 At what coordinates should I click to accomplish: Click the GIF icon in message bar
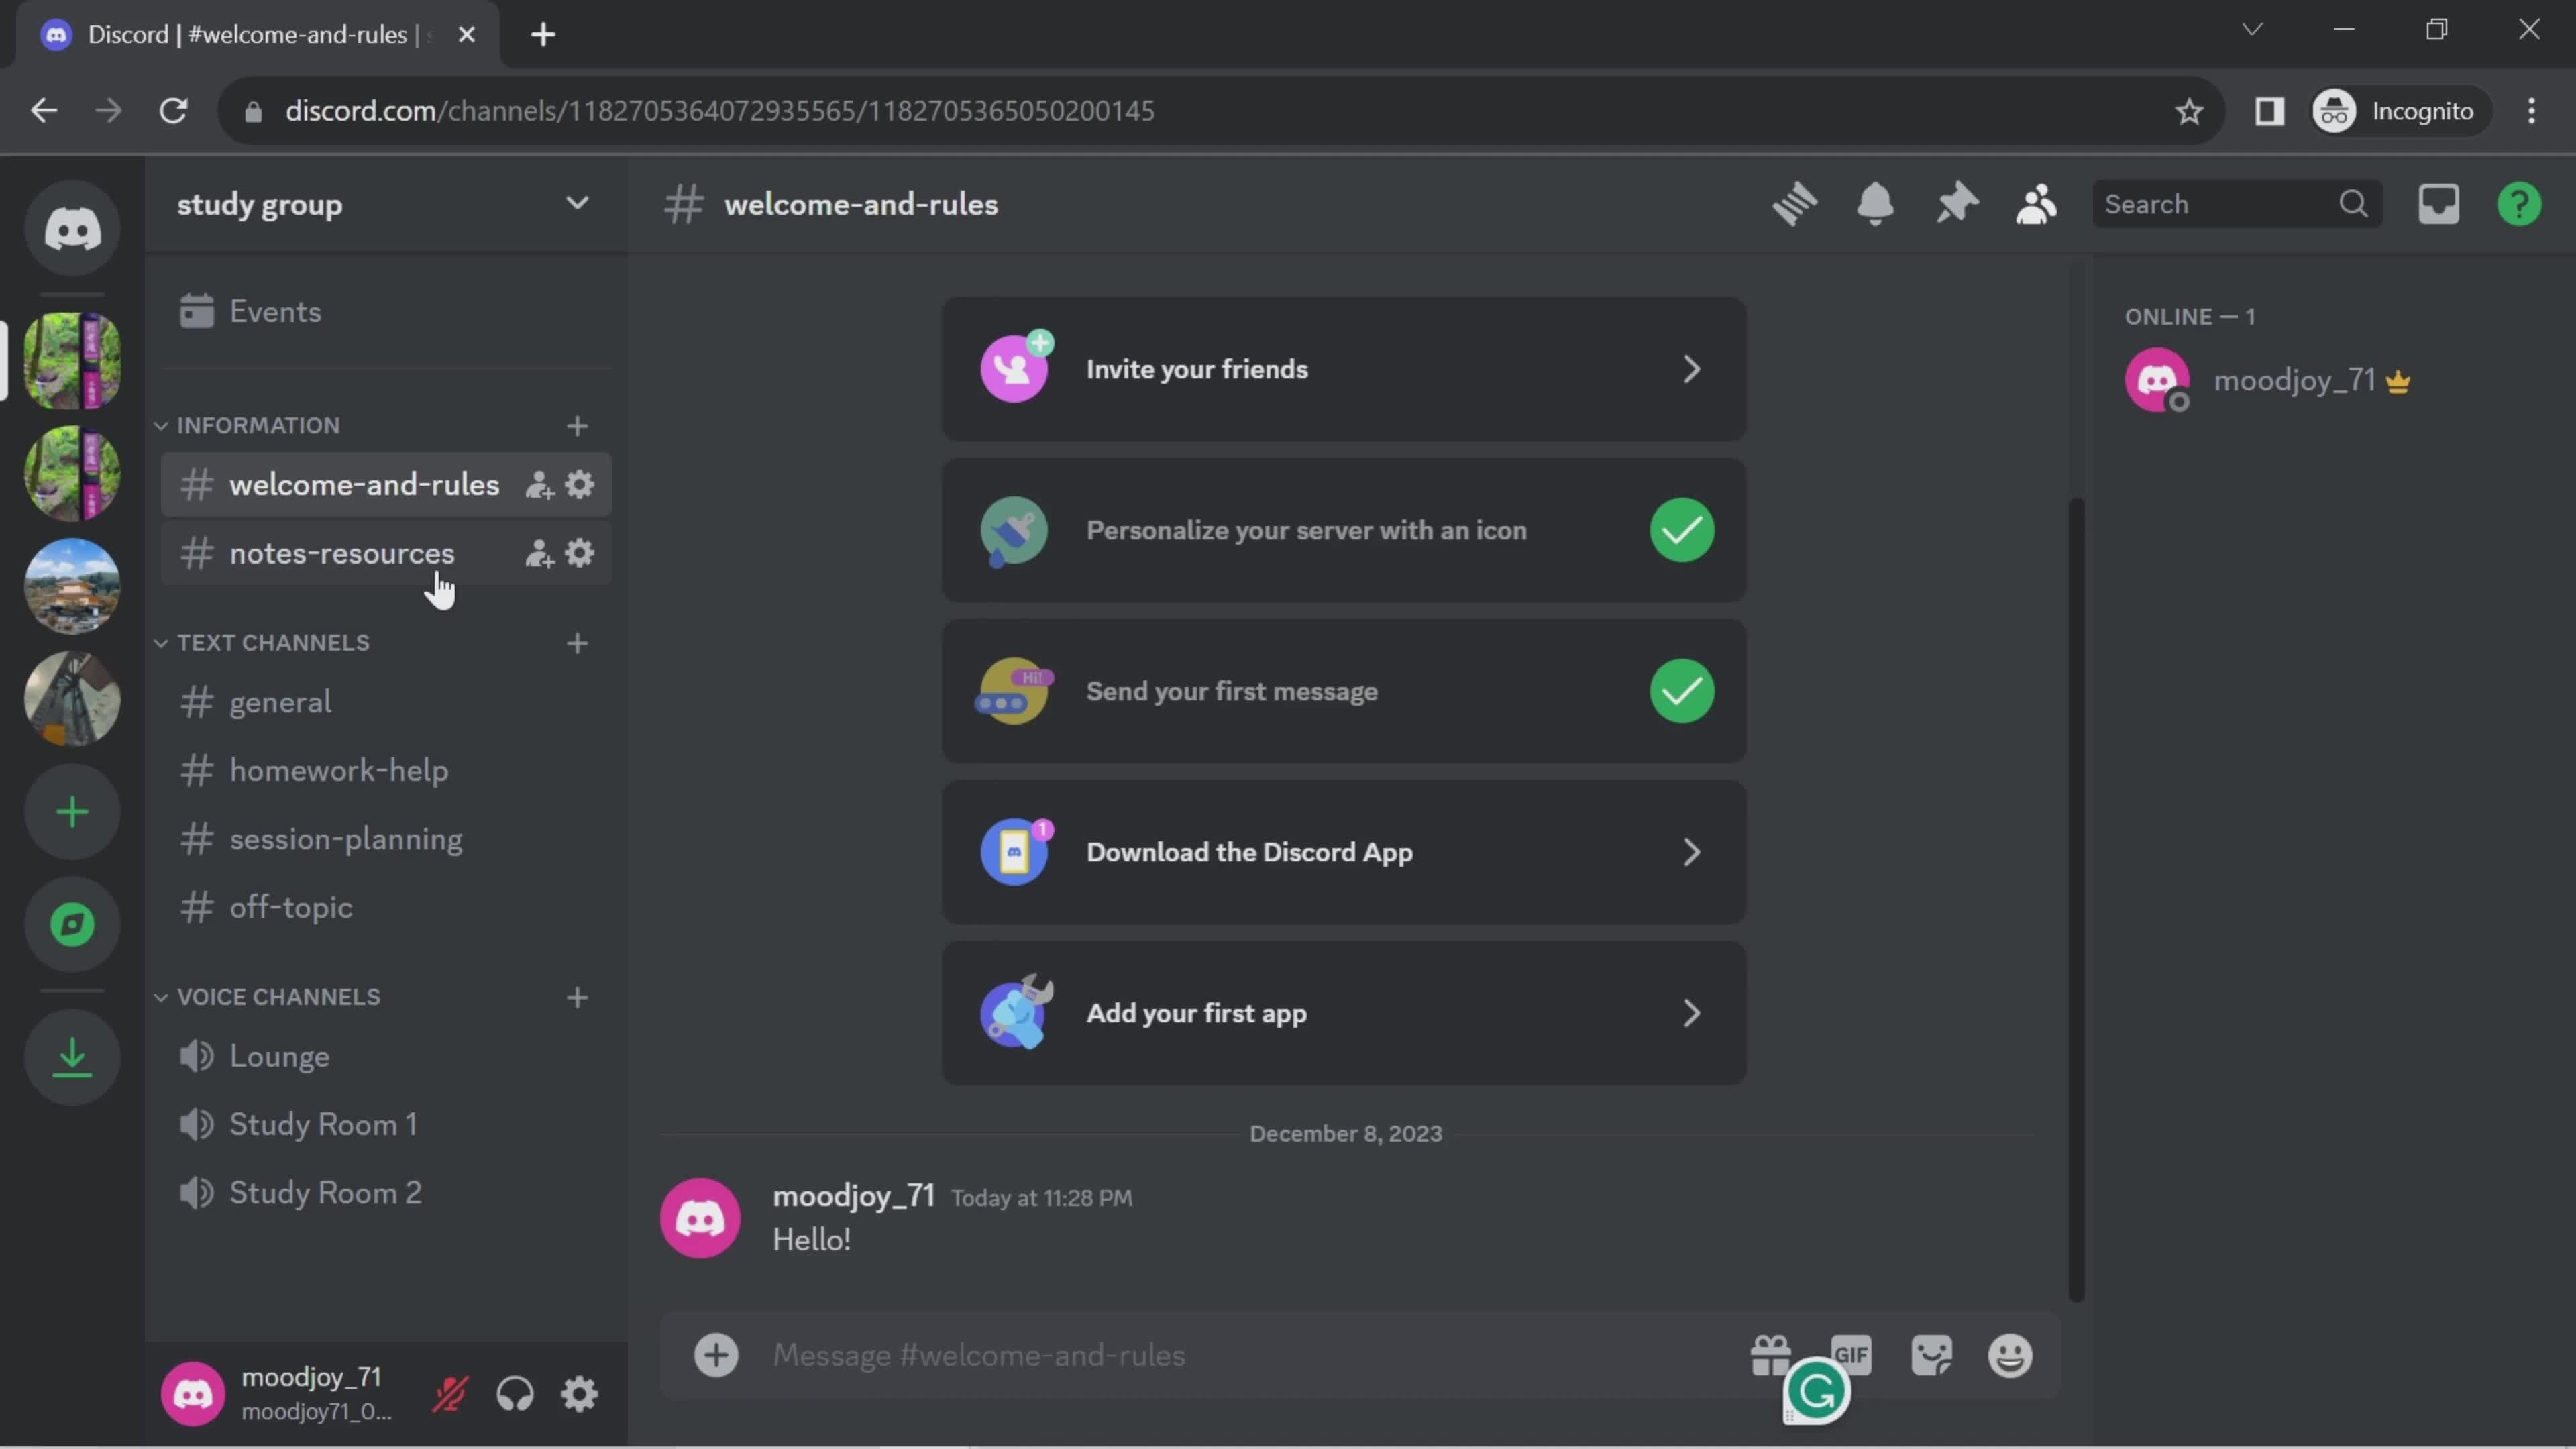[x=1851, y=1355]
